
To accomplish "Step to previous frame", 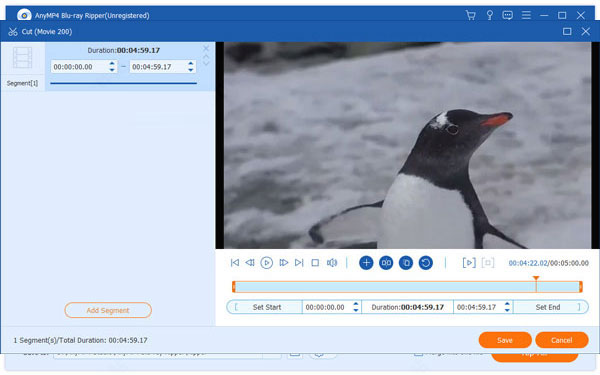I will [250, 262].
